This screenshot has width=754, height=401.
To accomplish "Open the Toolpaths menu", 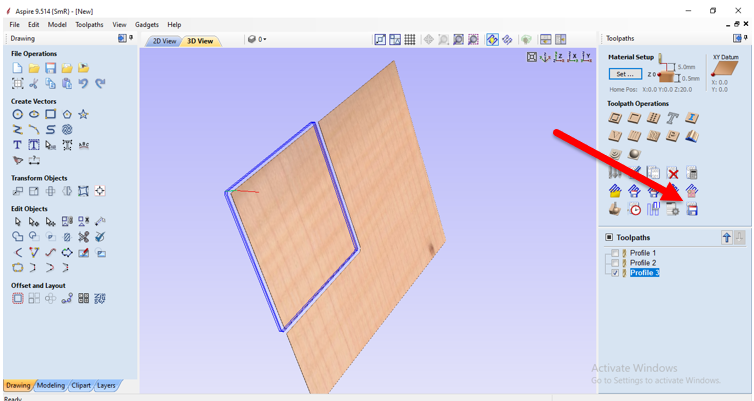I will [89, 24].
